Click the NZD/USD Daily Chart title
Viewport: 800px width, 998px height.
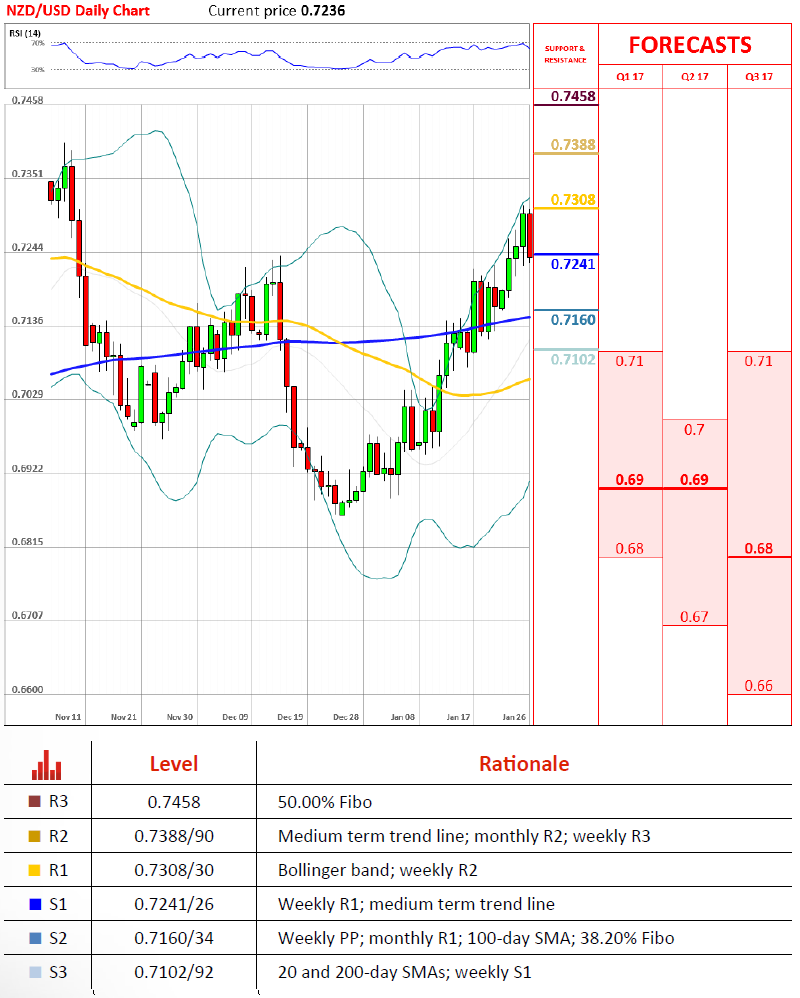click(x=78, y=11)
